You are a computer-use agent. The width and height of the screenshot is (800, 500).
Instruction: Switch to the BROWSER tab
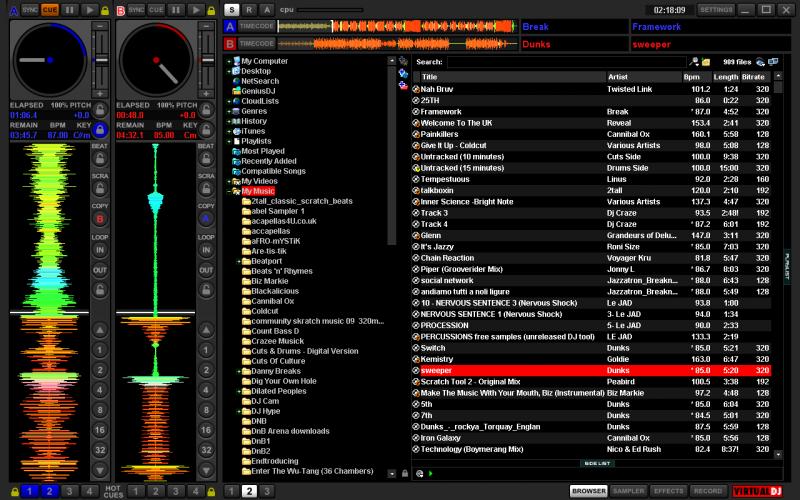click(x=588, y=491)
